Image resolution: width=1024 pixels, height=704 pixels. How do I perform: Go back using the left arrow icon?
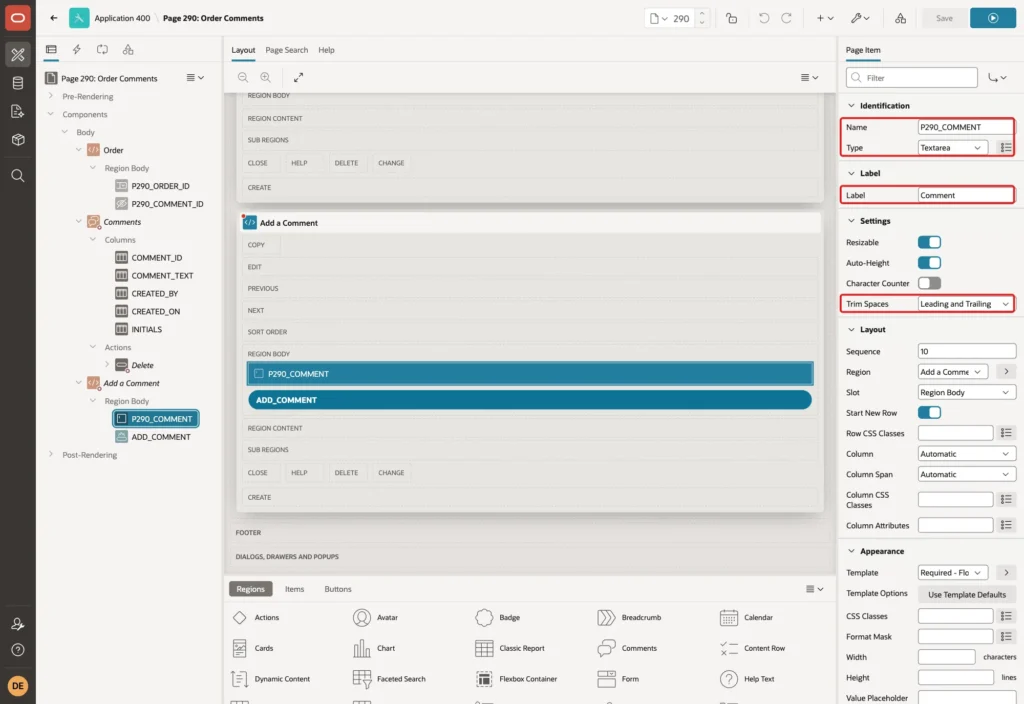pos(54,18)
